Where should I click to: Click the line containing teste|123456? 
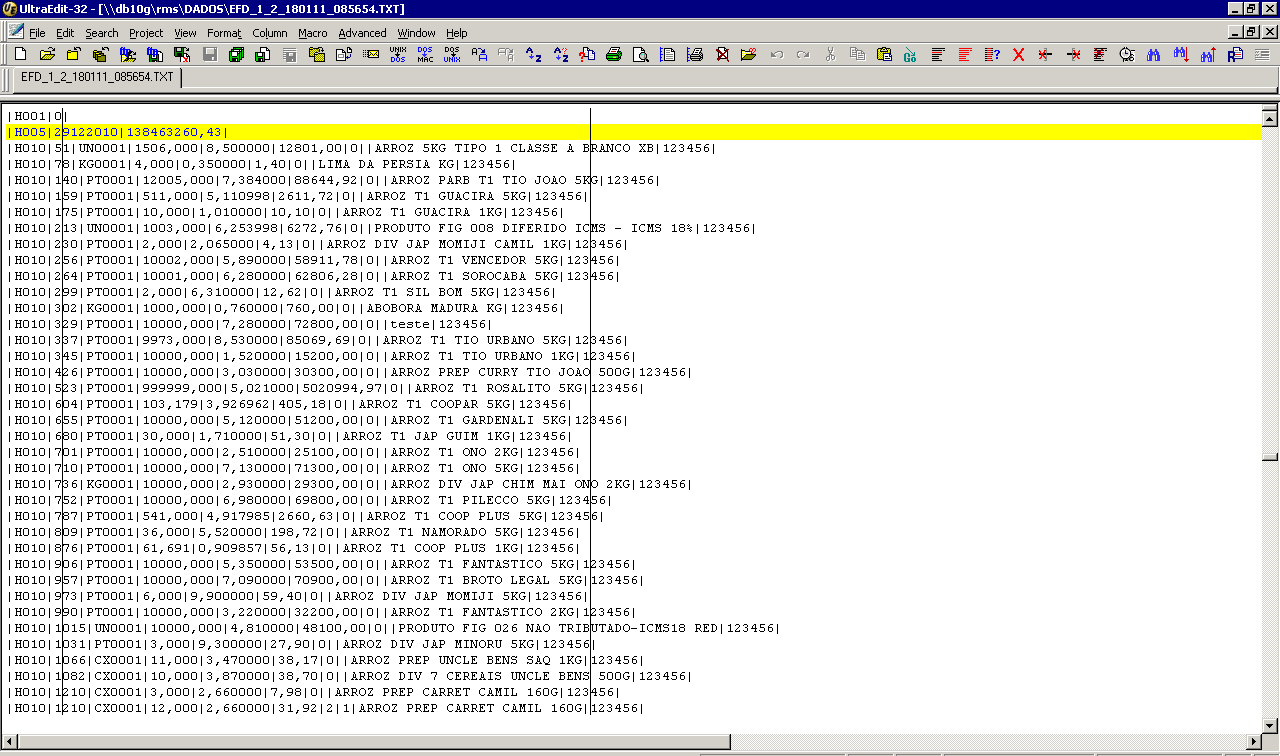pyautogui.click(x=250, y=324)
